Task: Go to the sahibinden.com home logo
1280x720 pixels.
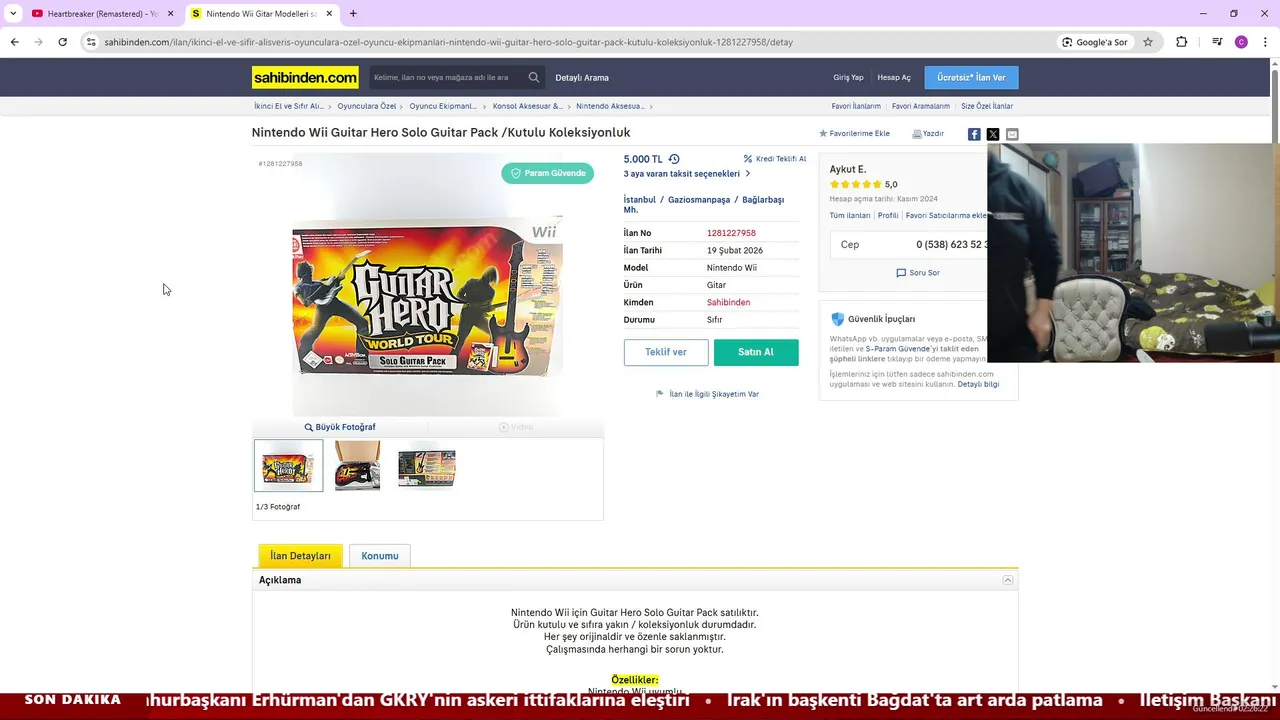Action: pyautogui.click(x=305, y=77)
